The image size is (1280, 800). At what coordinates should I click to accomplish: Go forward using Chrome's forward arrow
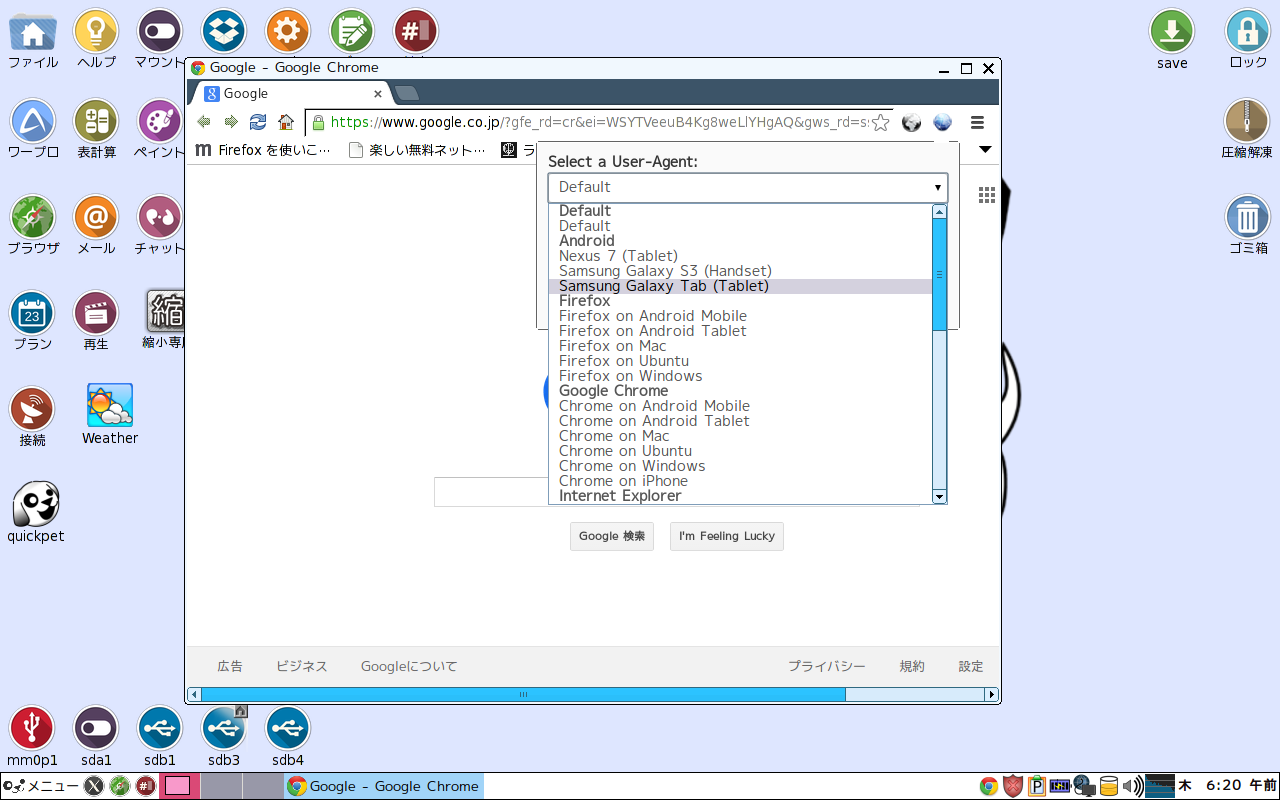231,122
